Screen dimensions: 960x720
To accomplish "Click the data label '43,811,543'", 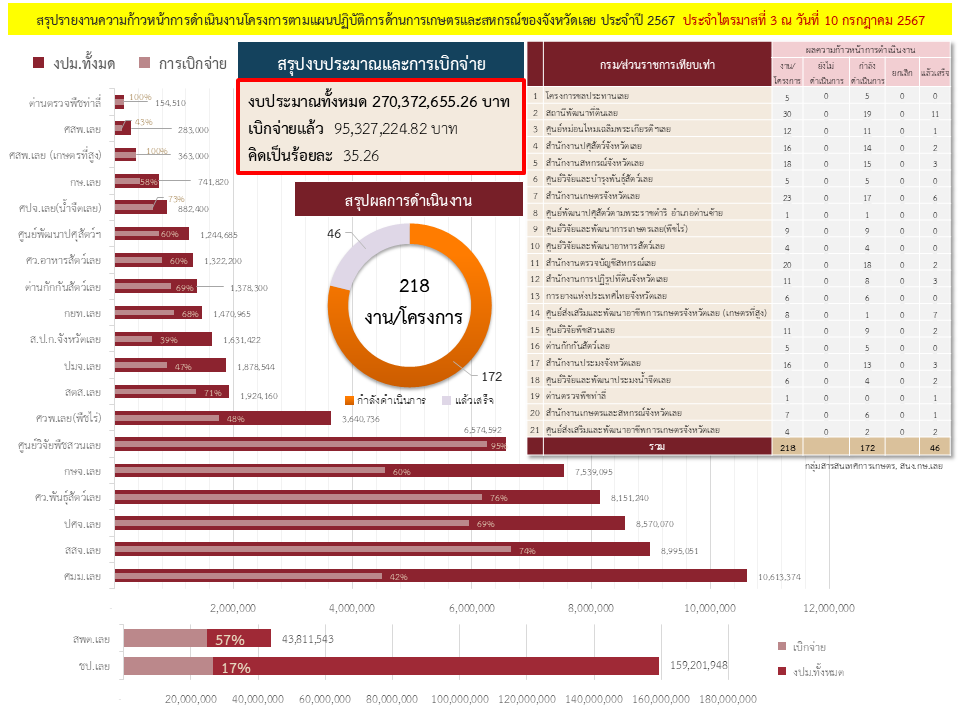I will (307, 639).
